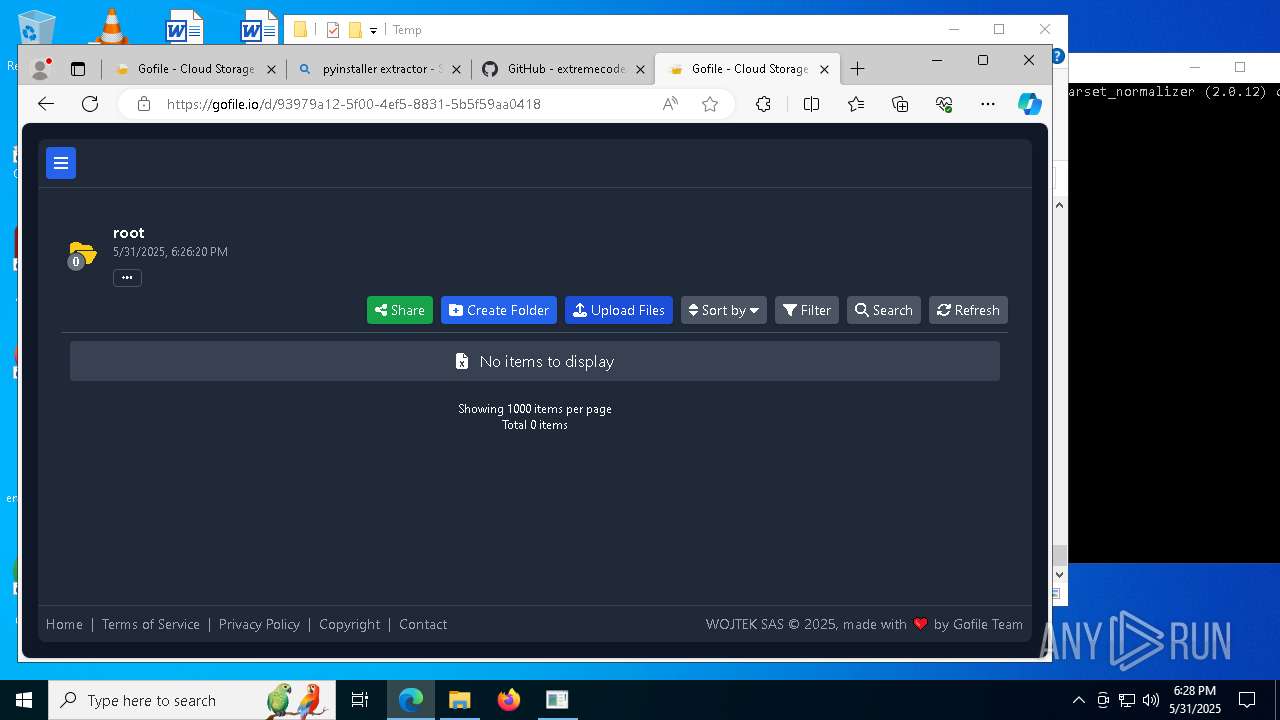Click the Temp Explorer window quick-access dropdown arrow
The height and width of the screenshot is (720, 1280).
click(373, 30)
